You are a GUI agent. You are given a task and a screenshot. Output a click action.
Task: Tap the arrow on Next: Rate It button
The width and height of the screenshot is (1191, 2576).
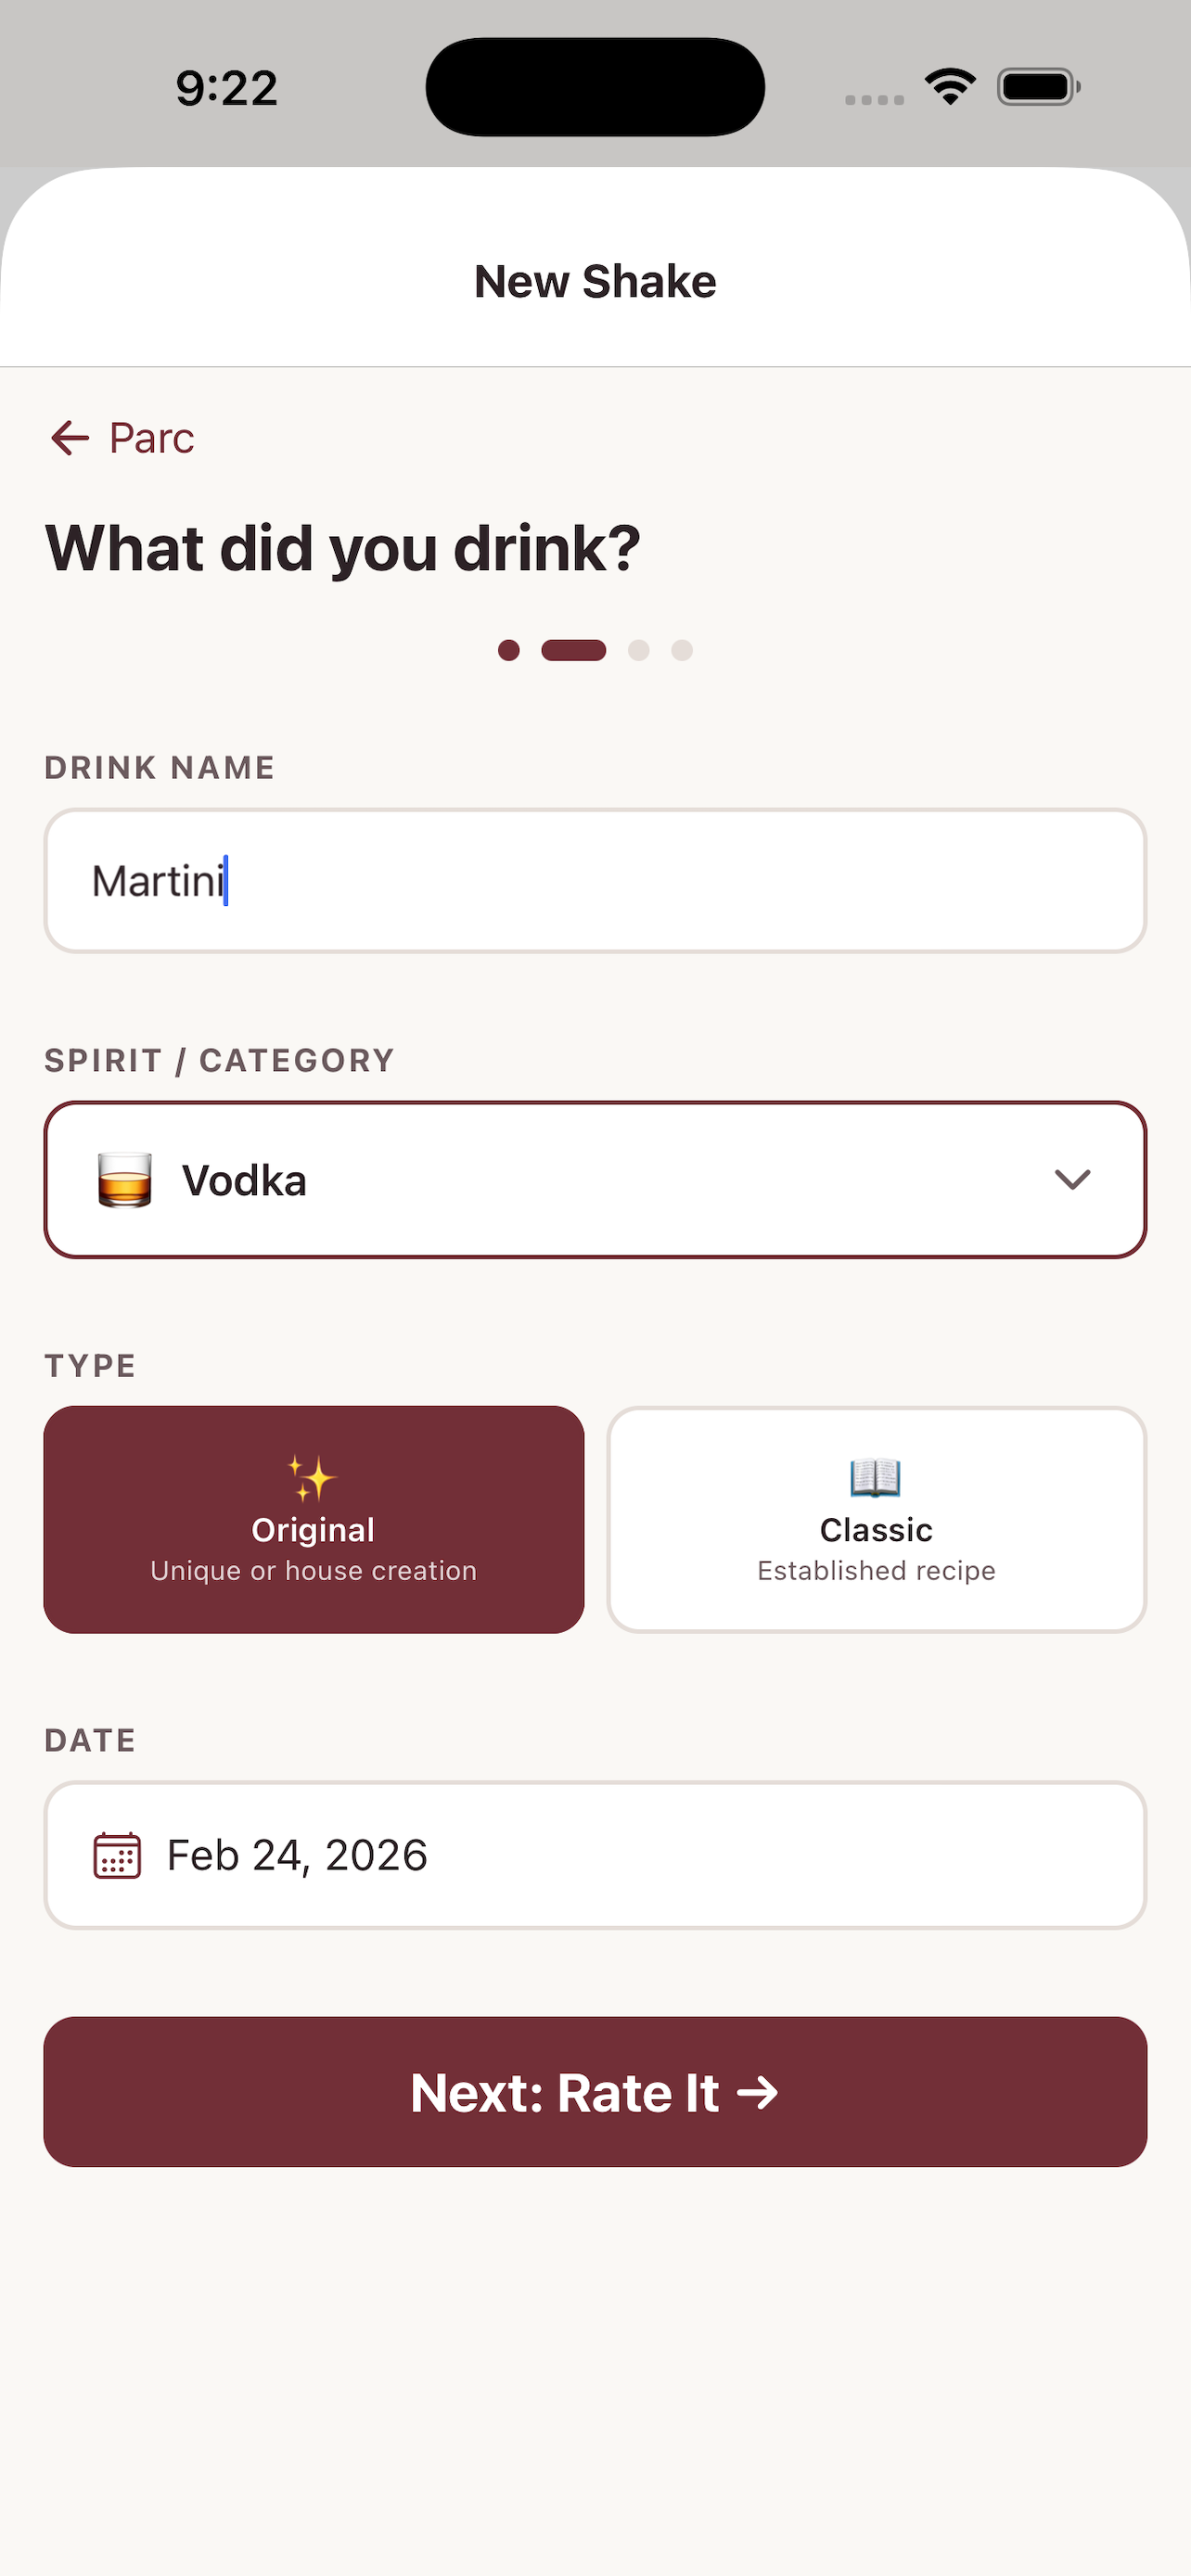pyautogui.click(x=757, y=2093)
